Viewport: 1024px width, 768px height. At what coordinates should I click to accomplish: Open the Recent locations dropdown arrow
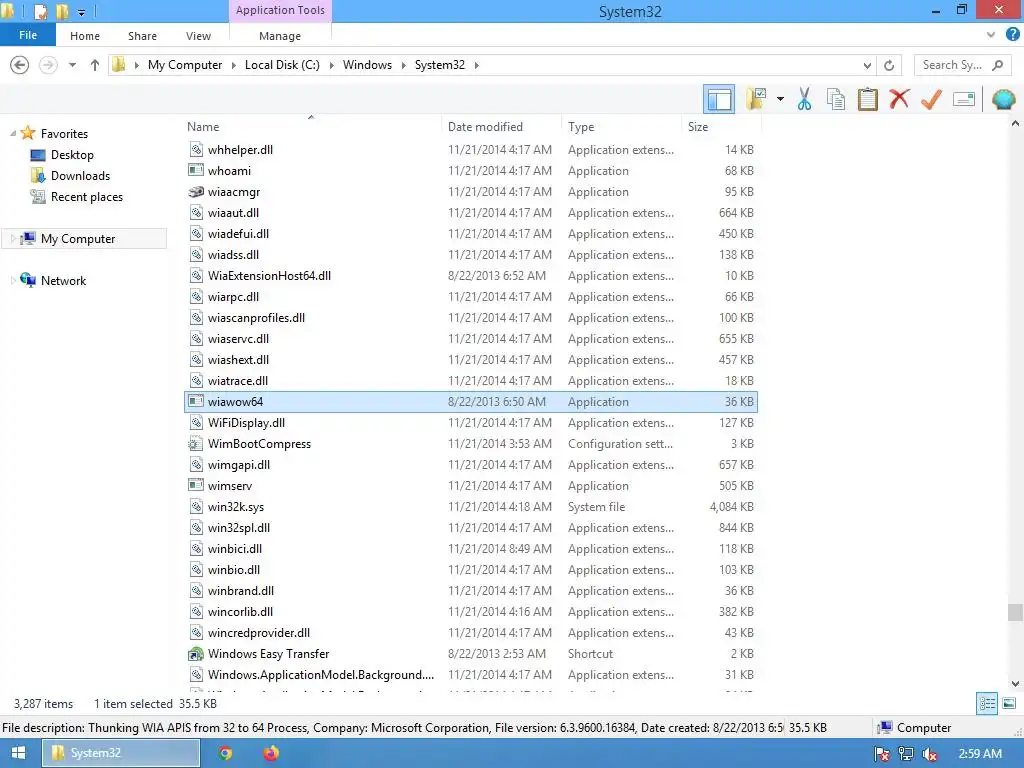(x=72, y=65)
